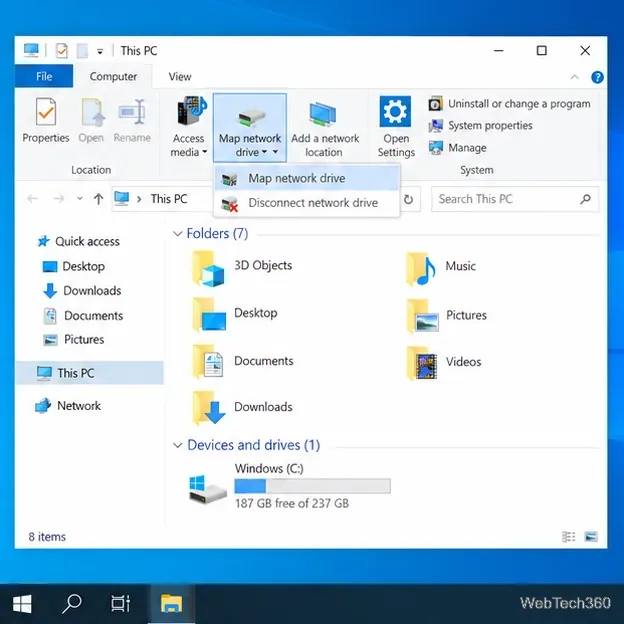Click the Back navigation arrow
Viewport: 624px width, 624px height.
[x=33, y=199]
